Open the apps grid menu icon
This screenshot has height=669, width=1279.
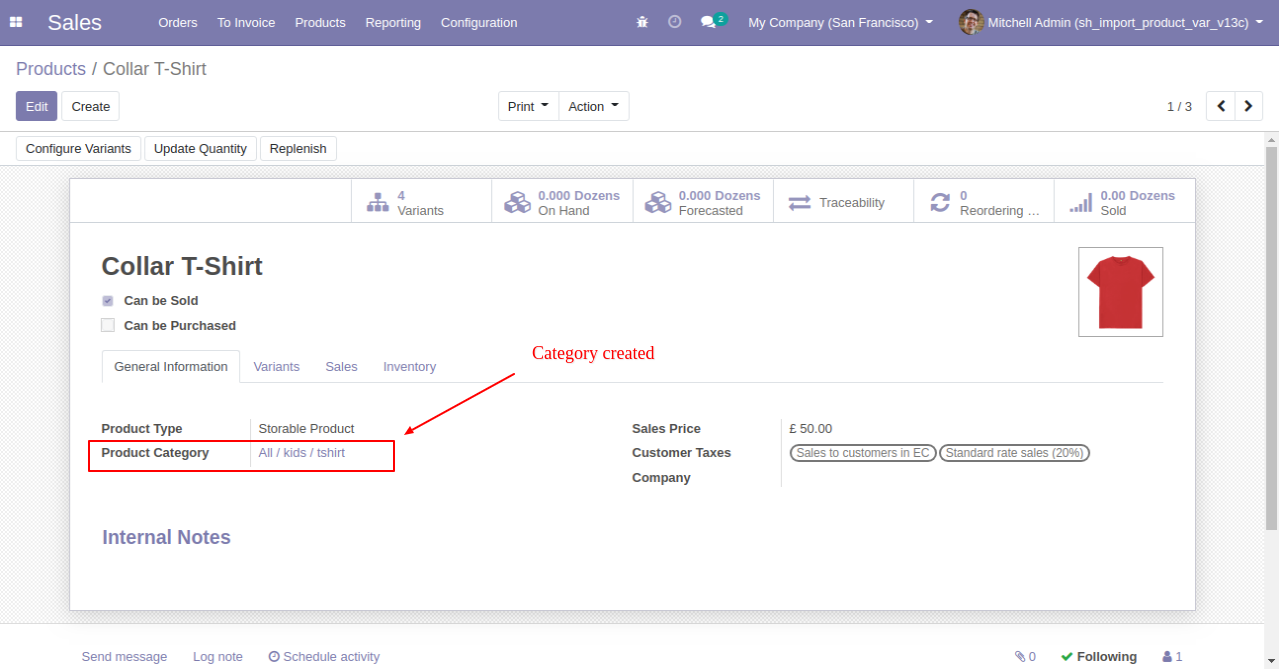[x=16, y=22]
